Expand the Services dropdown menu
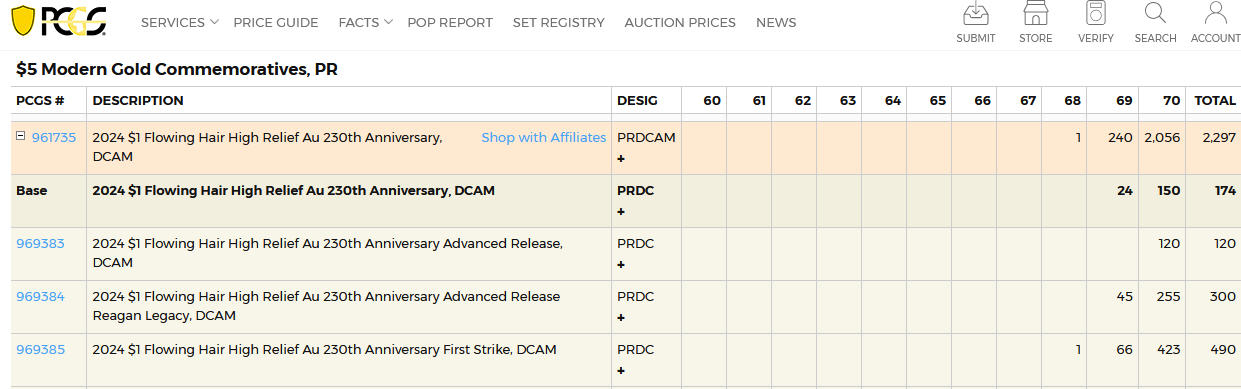1241x389 pixels. (179, 22)
